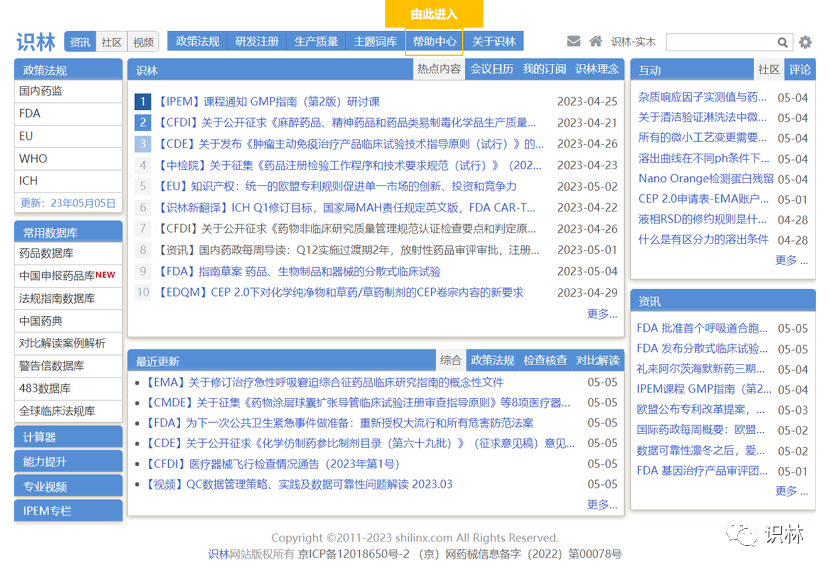Open hot item 9 FDA 指南草案 article
830x570 pixels.
tap(299, 272)
